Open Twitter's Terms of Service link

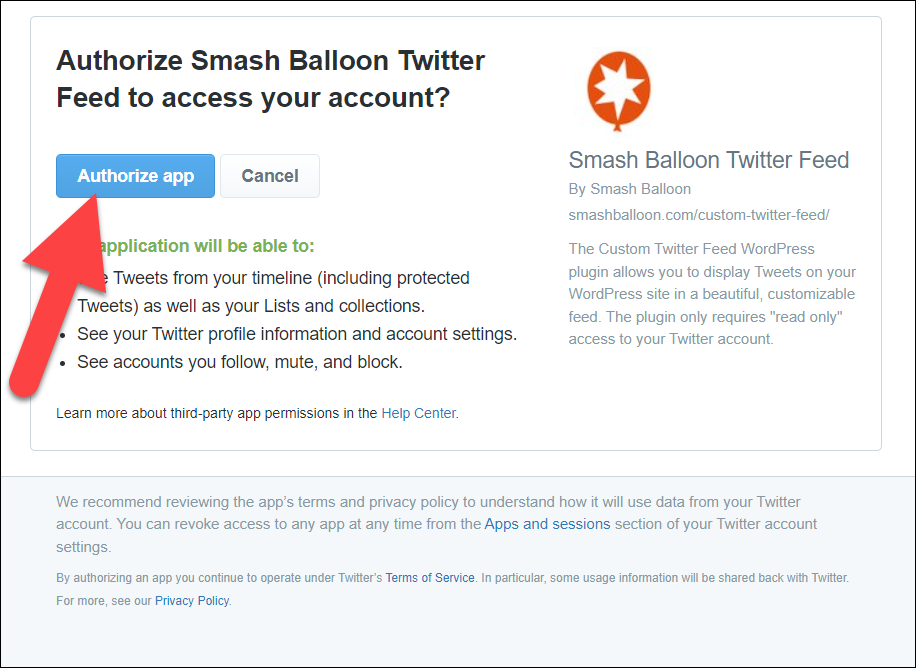point(430,578)
